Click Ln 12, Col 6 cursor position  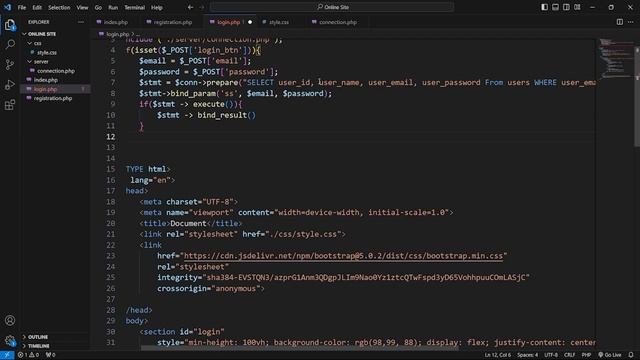[x=497, y=355]
